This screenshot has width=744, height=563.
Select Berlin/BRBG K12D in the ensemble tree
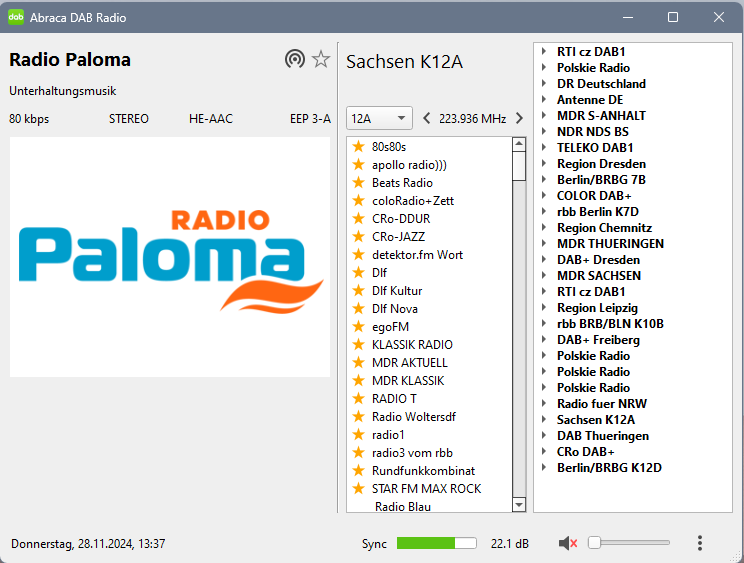point(609,468)
